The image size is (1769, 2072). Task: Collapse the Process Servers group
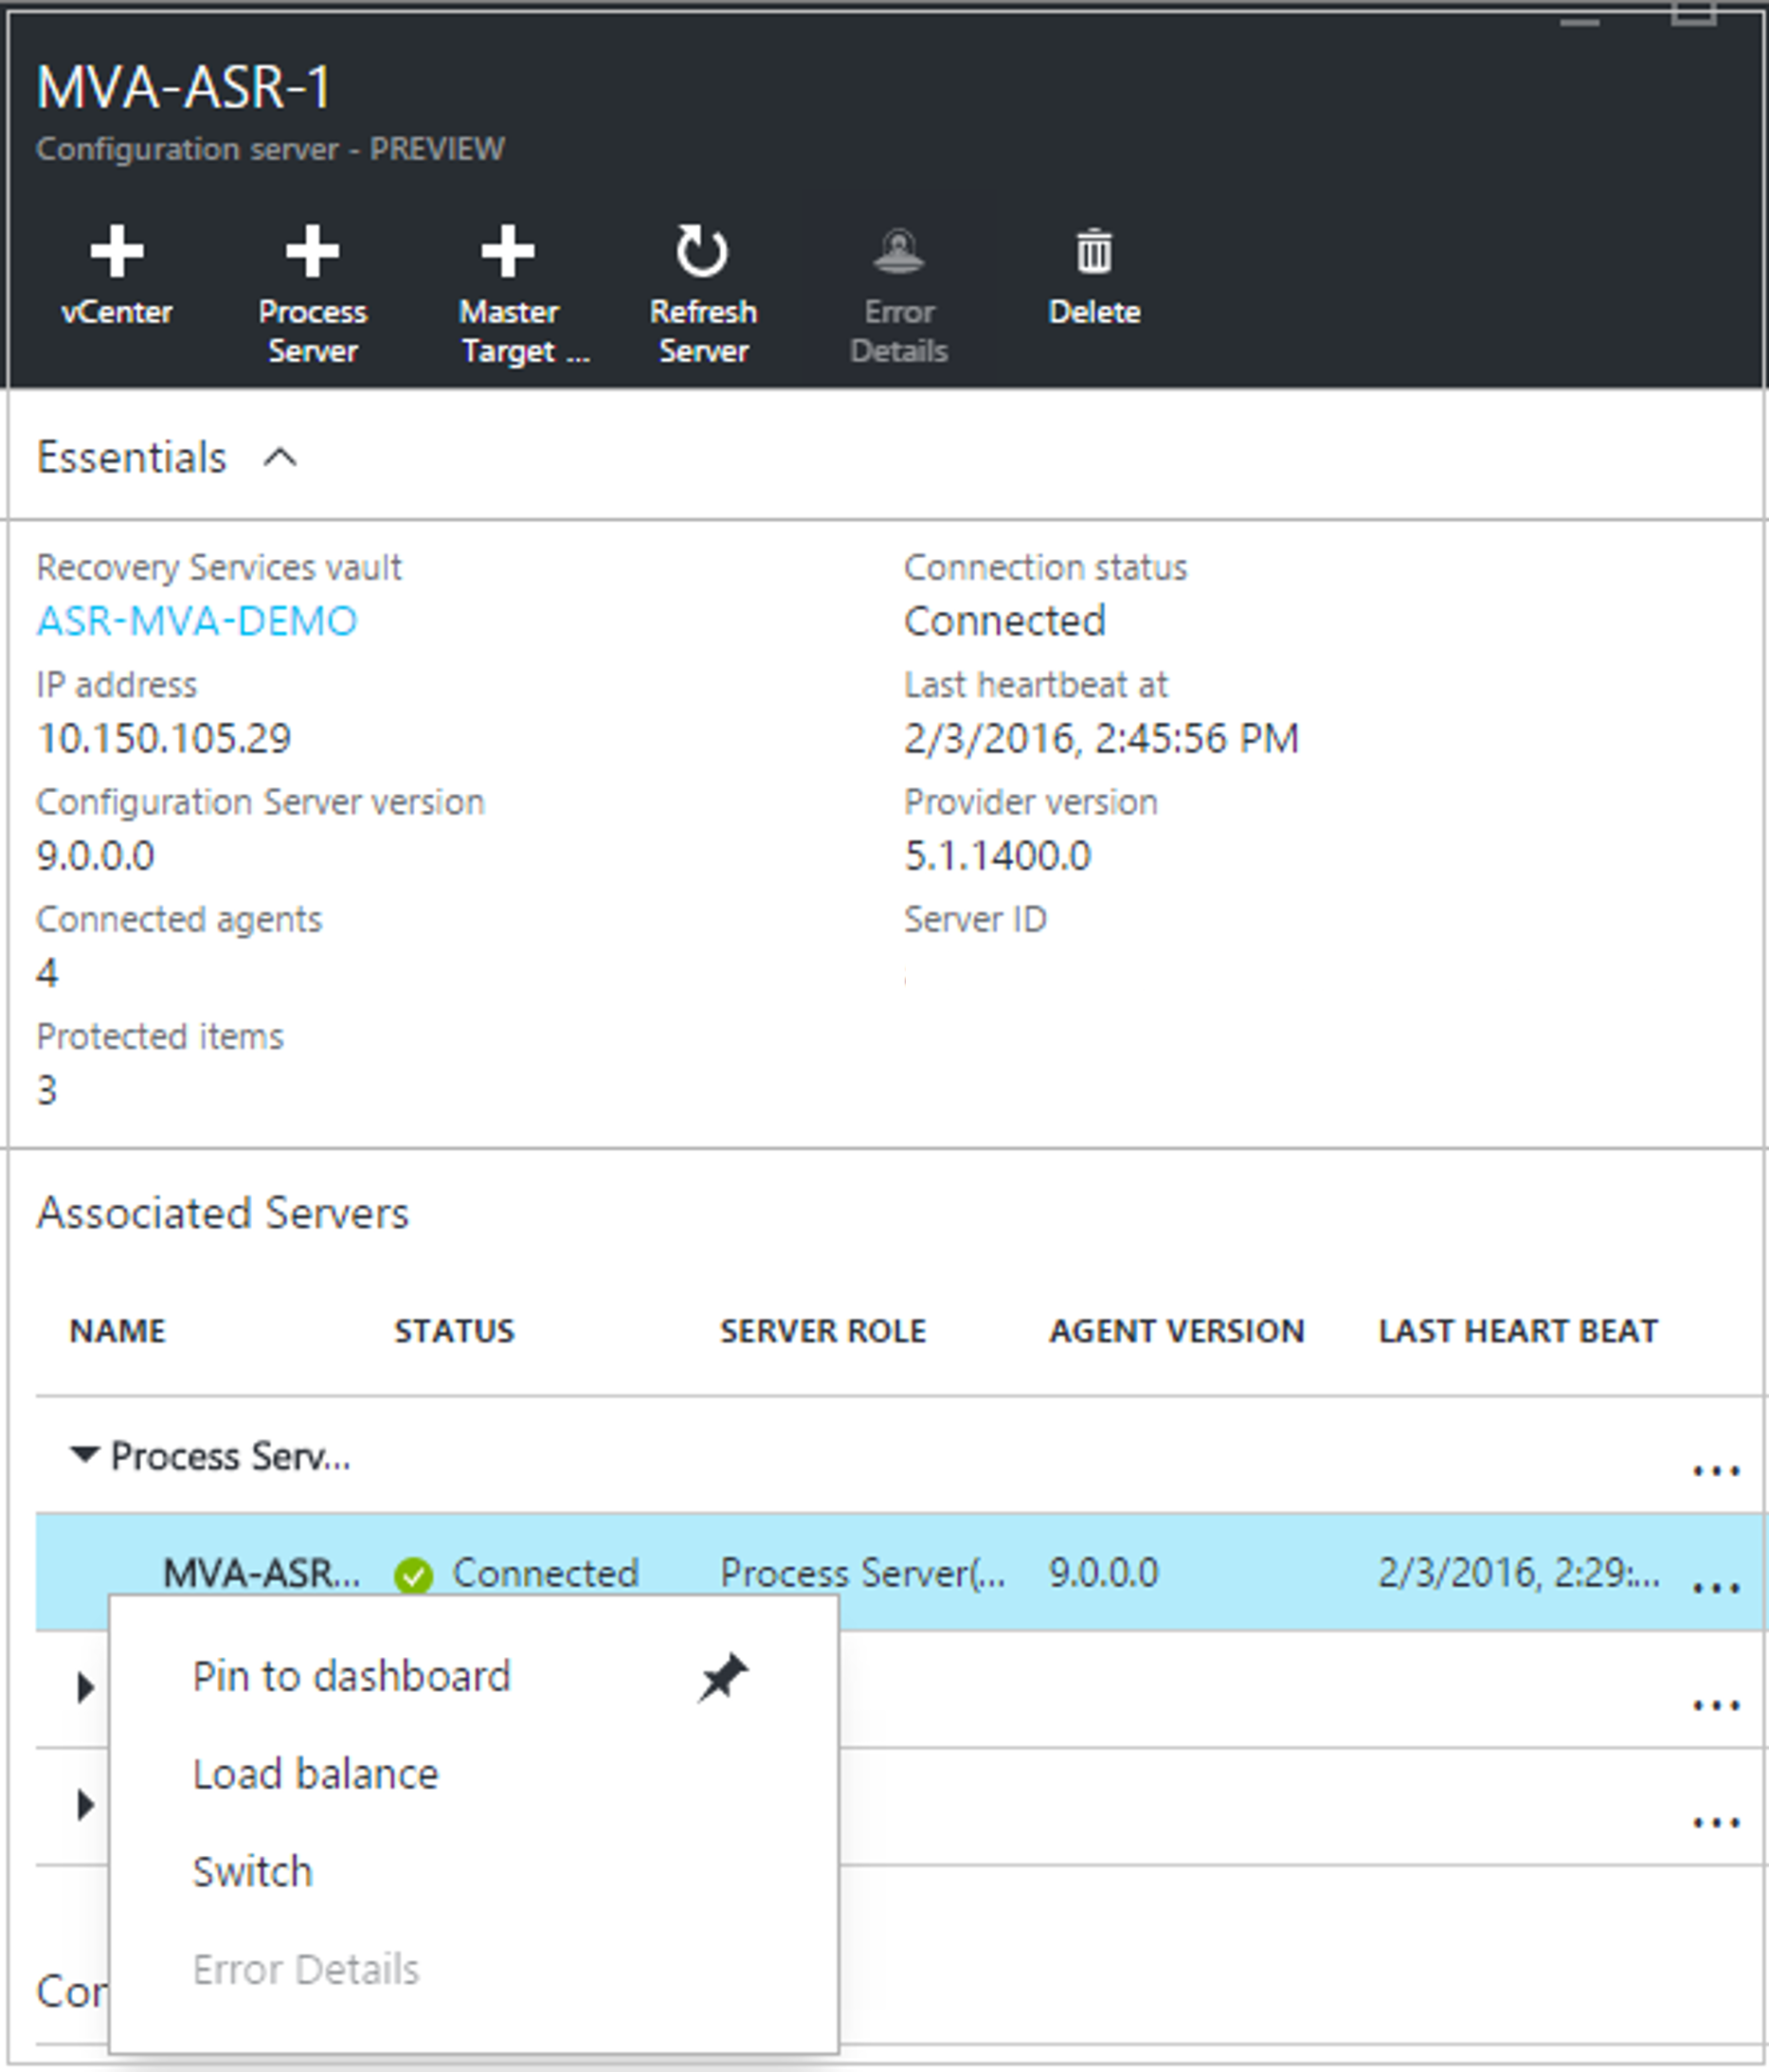pos(85,1457)
